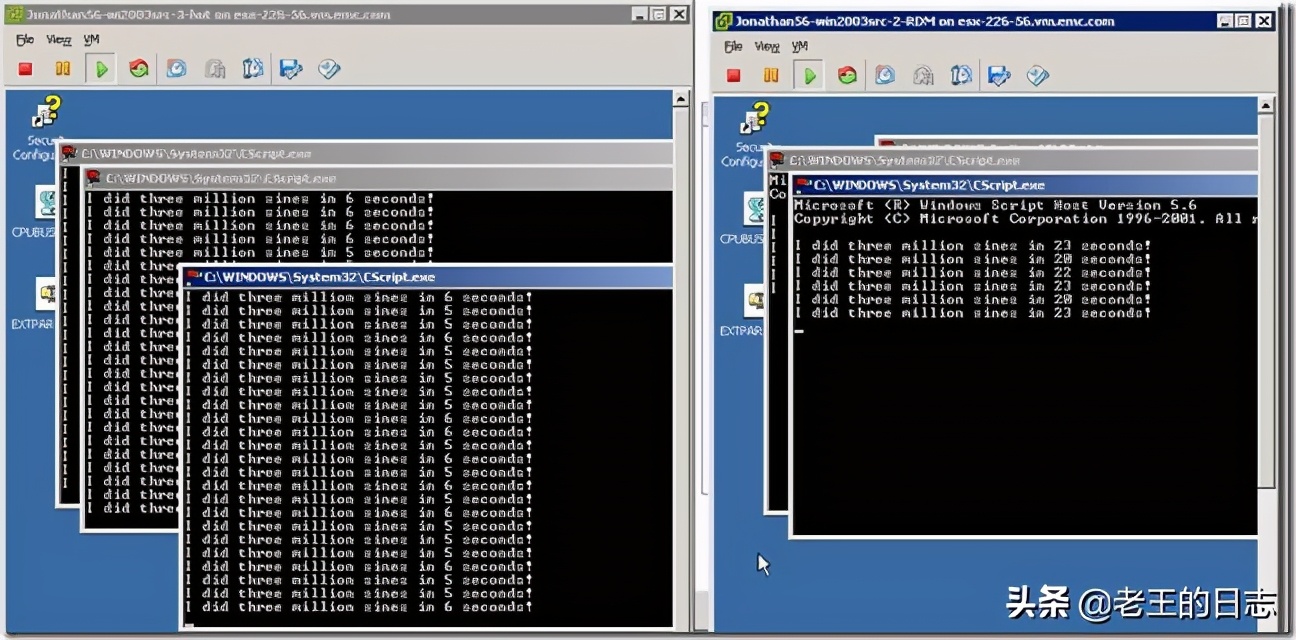Suspend the left VM with the pause icon
This screenshot has width=1296, height=640.
point(64,68)
